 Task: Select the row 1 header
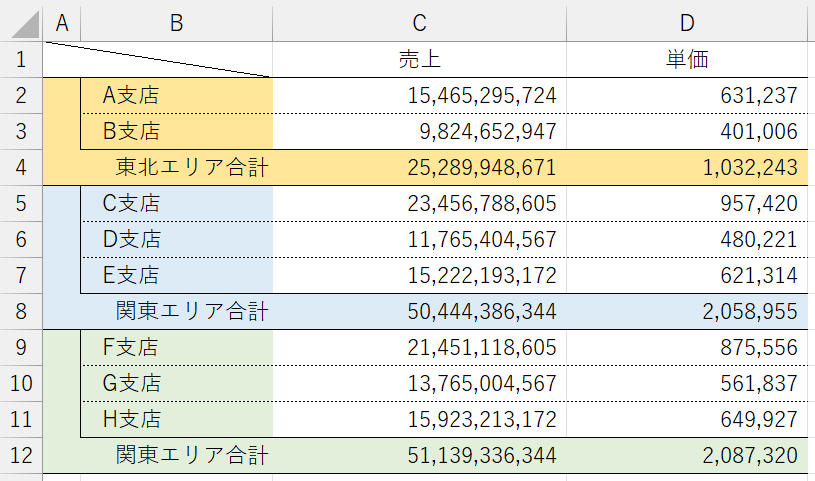tap(22, 59)
